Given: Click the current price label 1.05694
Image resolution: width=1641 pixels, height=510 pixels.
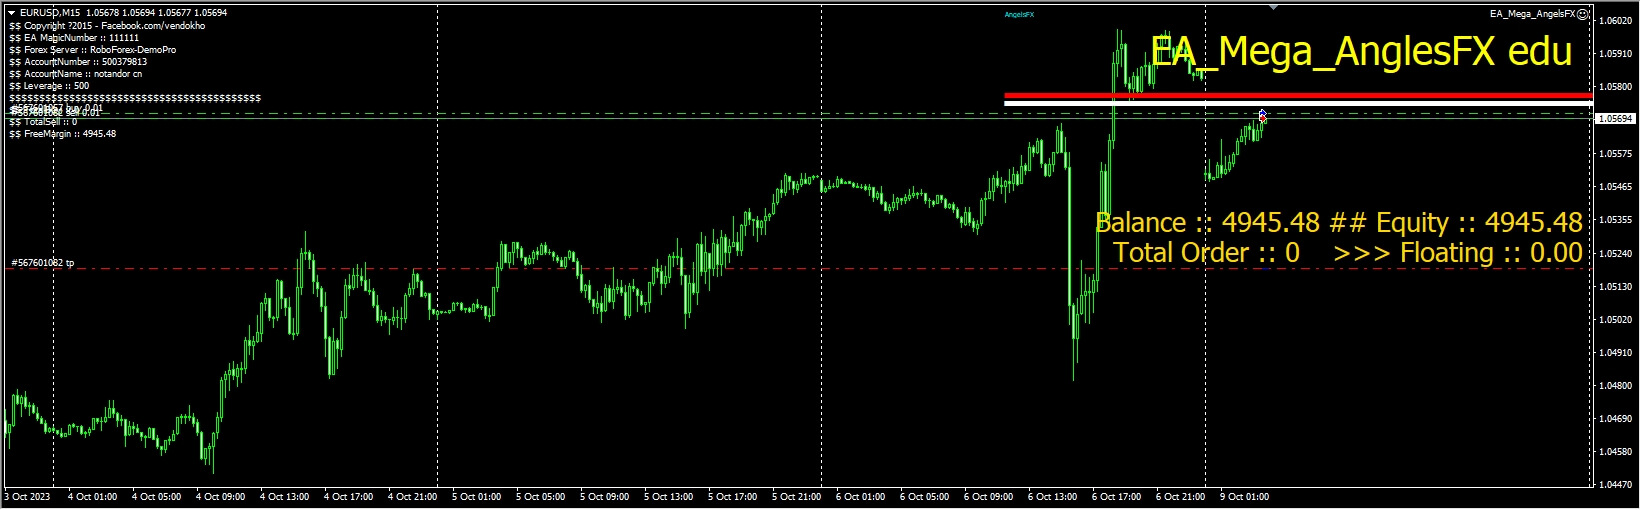Looking at the screenshot, I should [1614, 118].
